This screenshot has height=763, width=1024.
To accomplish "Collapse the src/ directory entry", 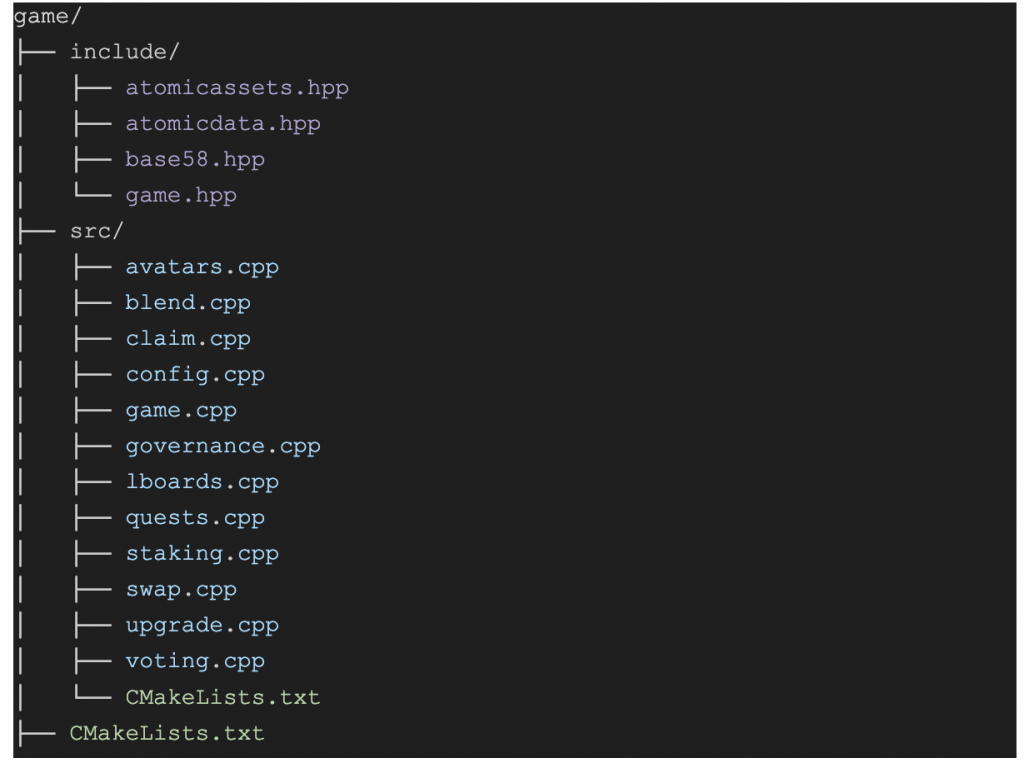I will point(96,231).
